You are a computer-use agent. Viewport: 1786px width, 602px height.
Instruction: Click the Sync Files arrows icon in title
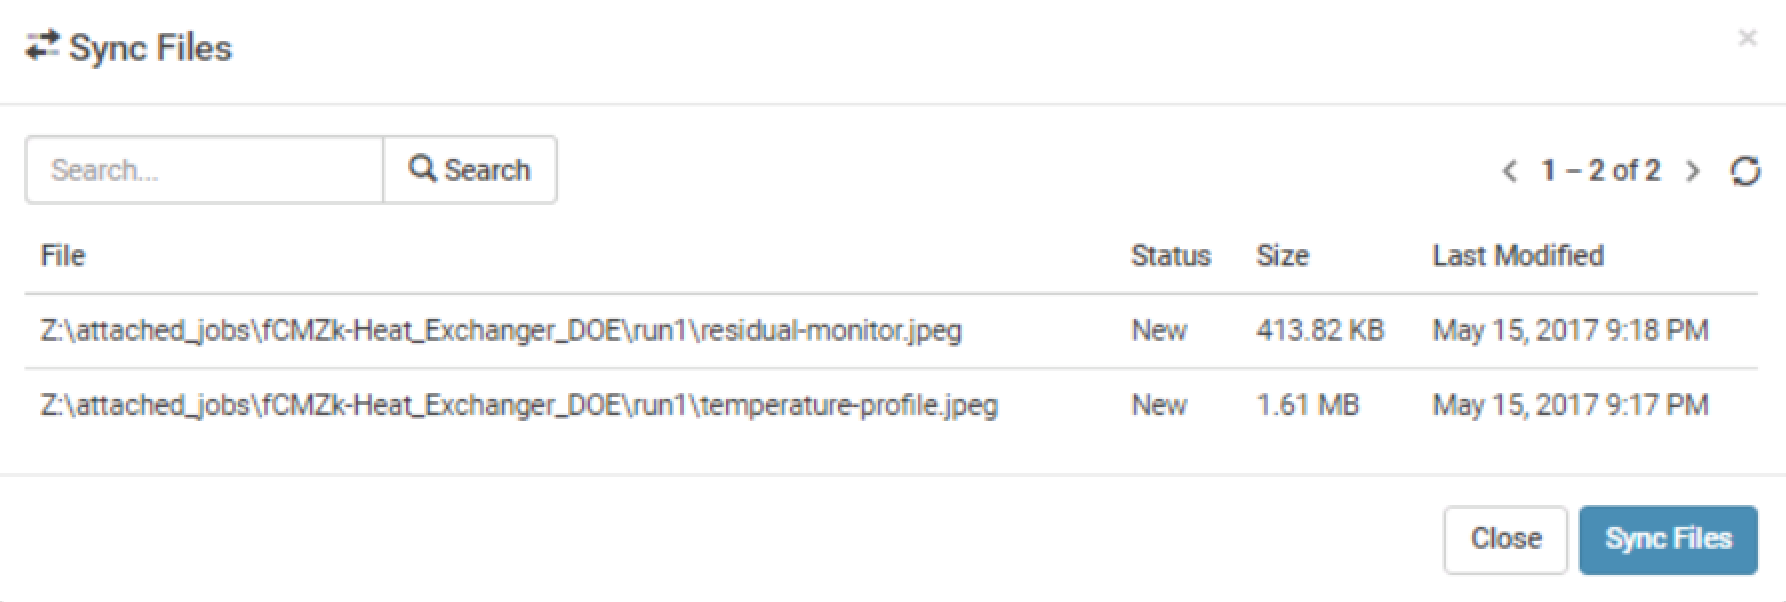42,46
